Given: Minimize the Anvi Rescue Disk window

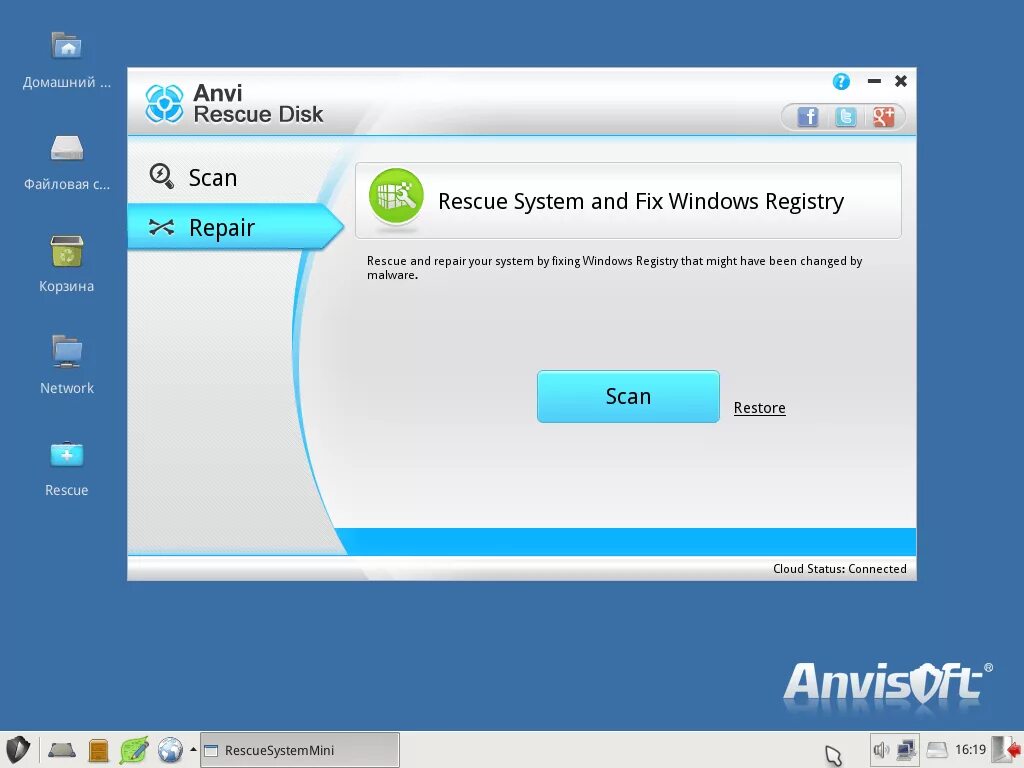Looking at the screenshot, I should click(874, 81).
